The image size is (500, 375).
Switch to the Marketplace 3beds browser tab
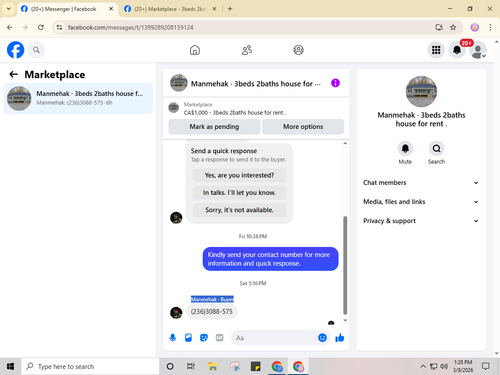pyautogui.click(x=170, y=9)
